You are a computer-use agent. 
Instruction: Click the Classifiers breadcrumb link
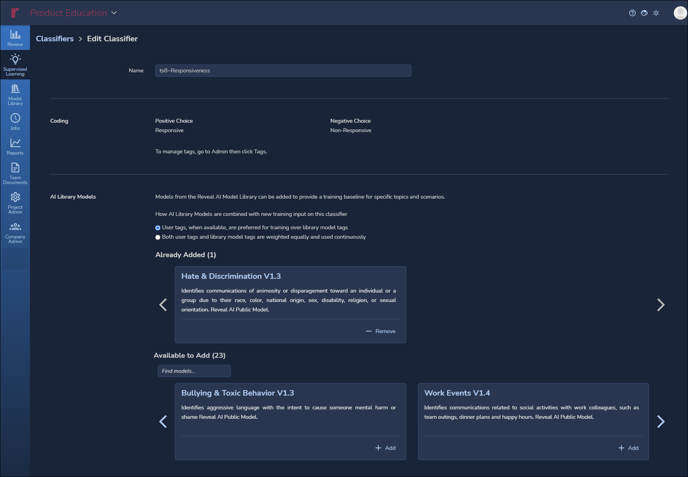pos(55,39)
